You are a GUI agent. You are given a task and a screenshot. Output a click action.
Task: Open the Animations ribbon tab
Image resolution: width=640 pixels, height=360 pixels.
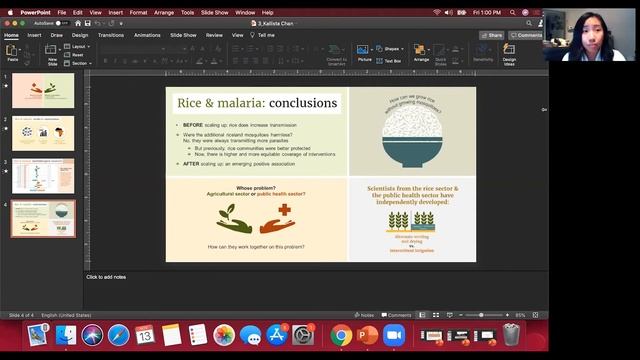coord(147,35)
